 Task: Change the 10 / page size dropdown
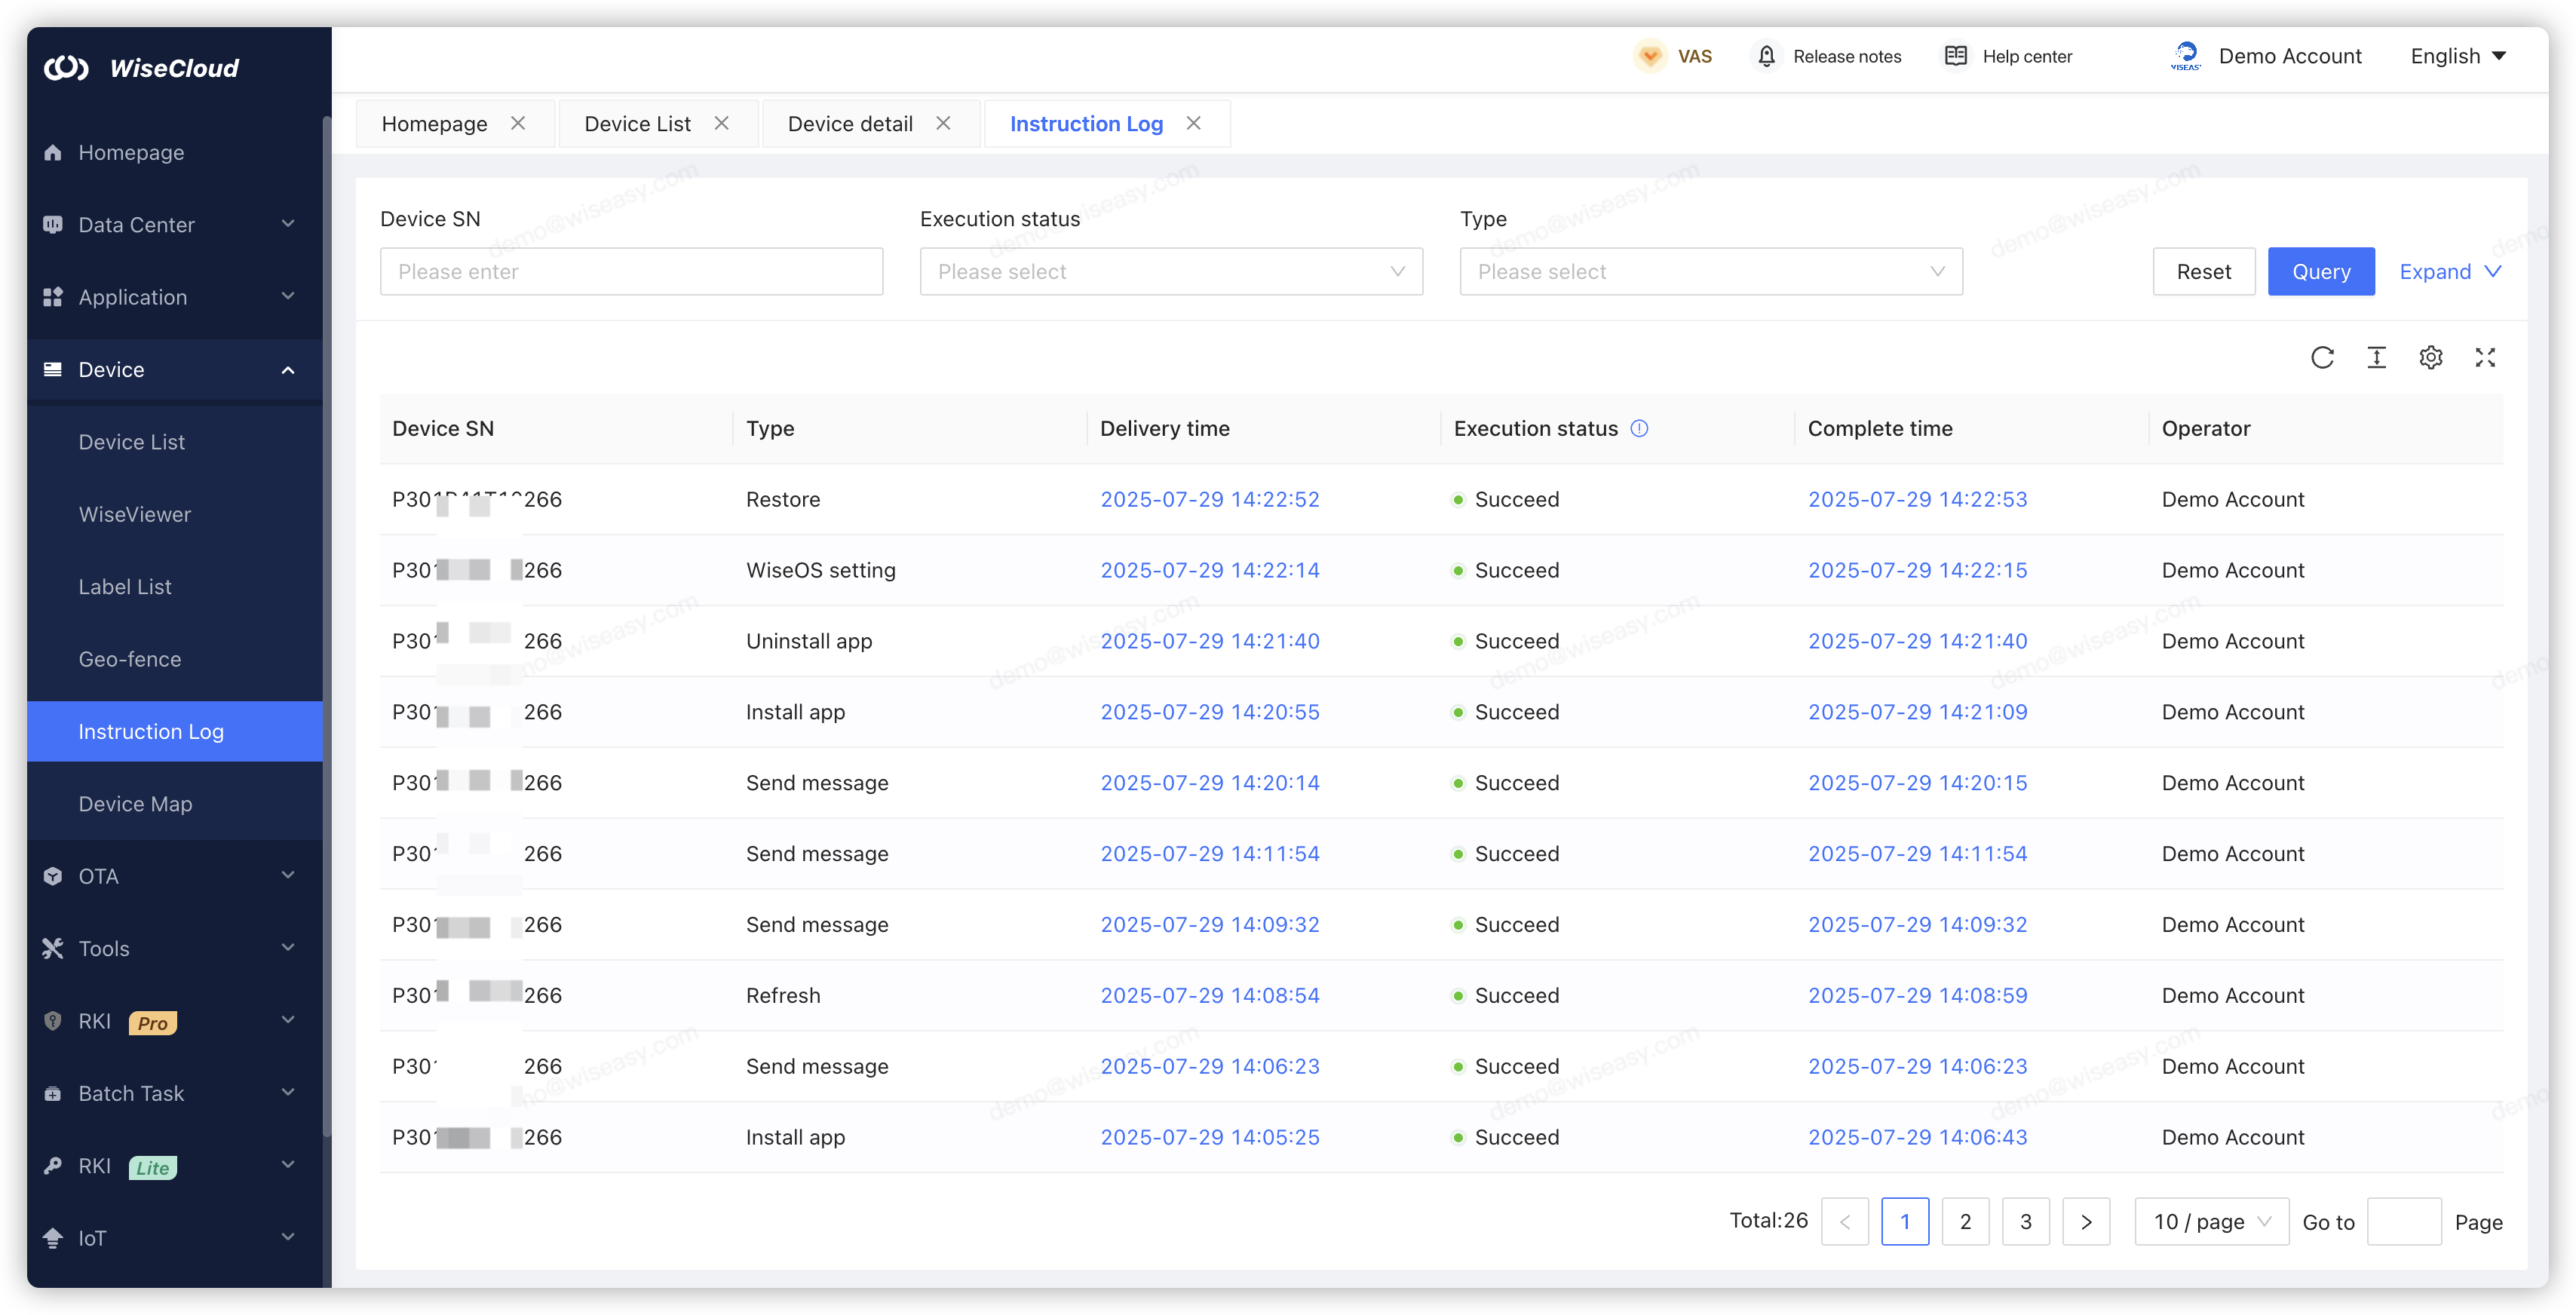tap(2211, 1222)
